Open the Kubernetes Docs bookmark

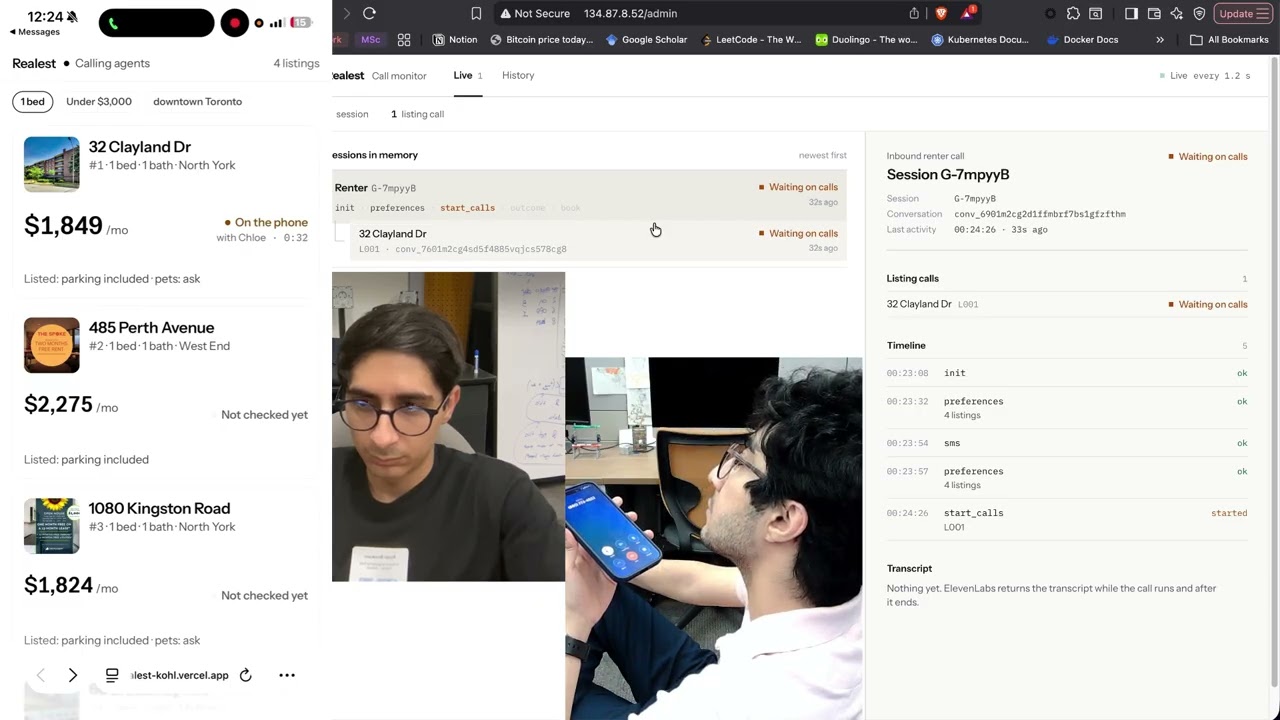click(980, 40)
